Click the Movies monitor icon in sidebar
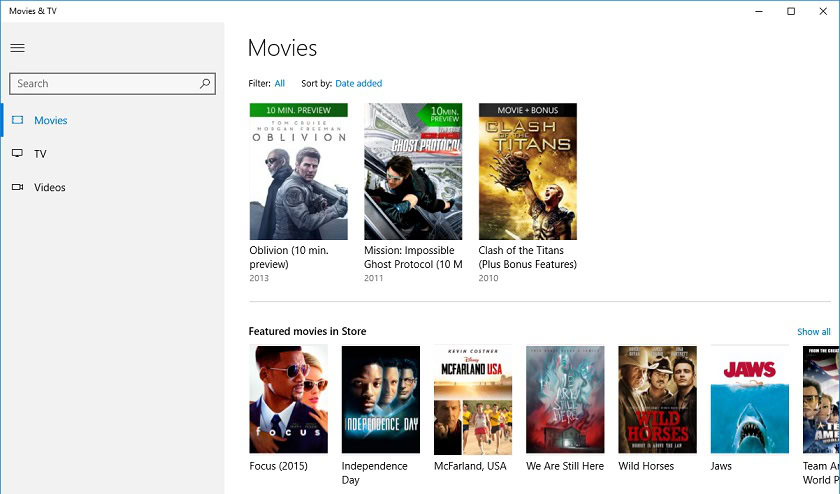 point(17,120)
